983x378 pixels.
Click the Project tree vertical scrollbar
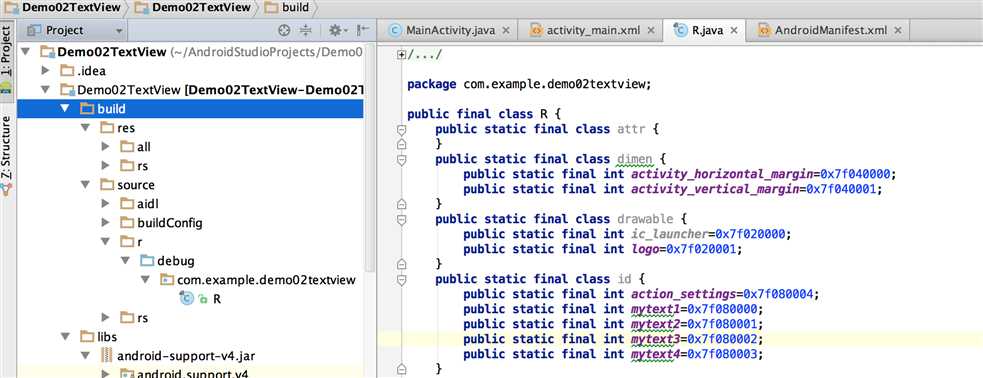click(369, 157)
